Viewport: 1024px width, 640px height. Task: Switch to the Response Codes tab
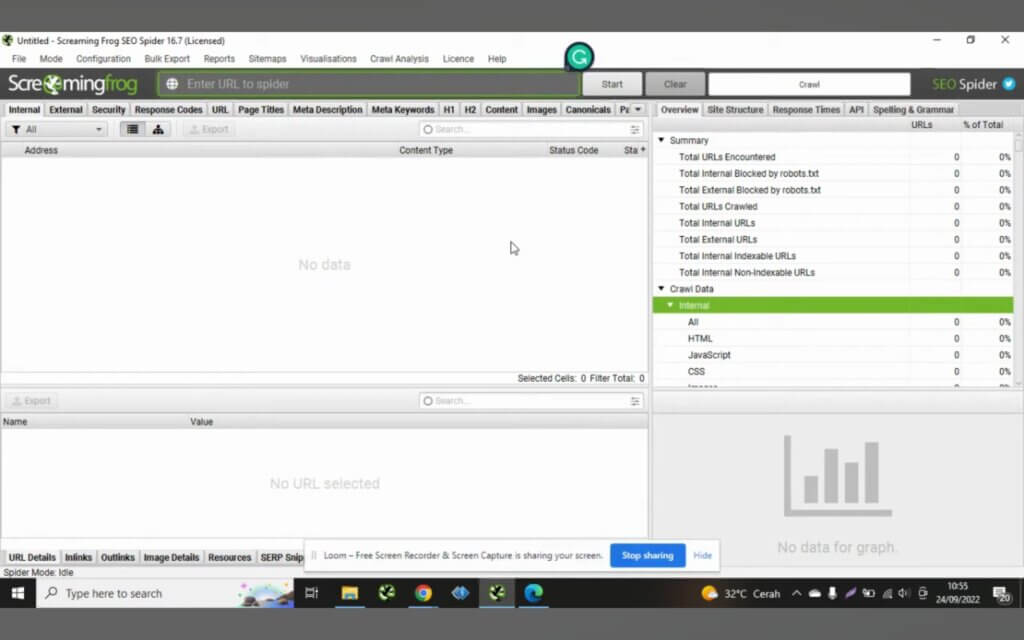tap(168, 109)
